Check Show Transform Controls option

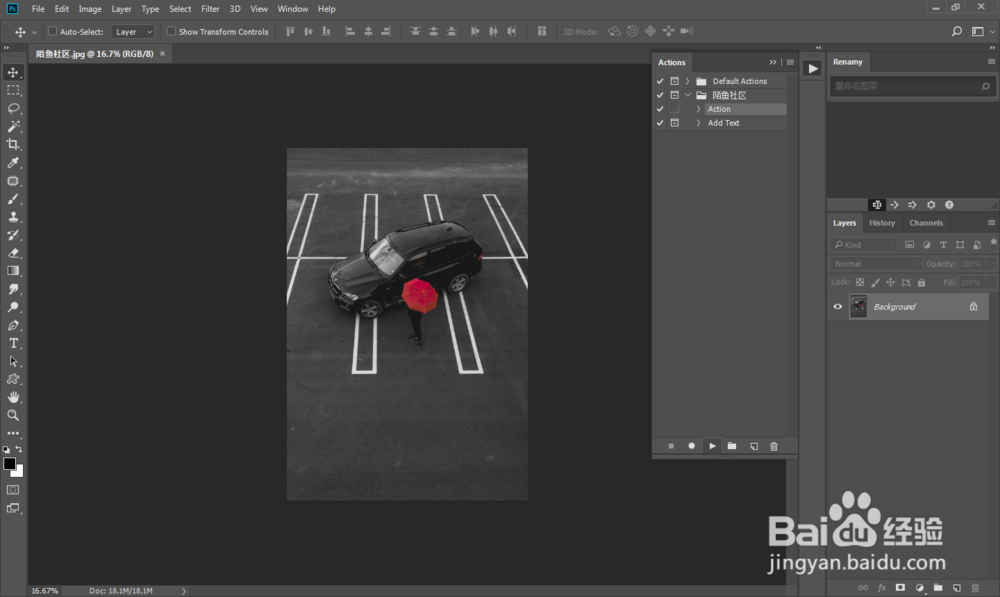click(x=171, y=32)
